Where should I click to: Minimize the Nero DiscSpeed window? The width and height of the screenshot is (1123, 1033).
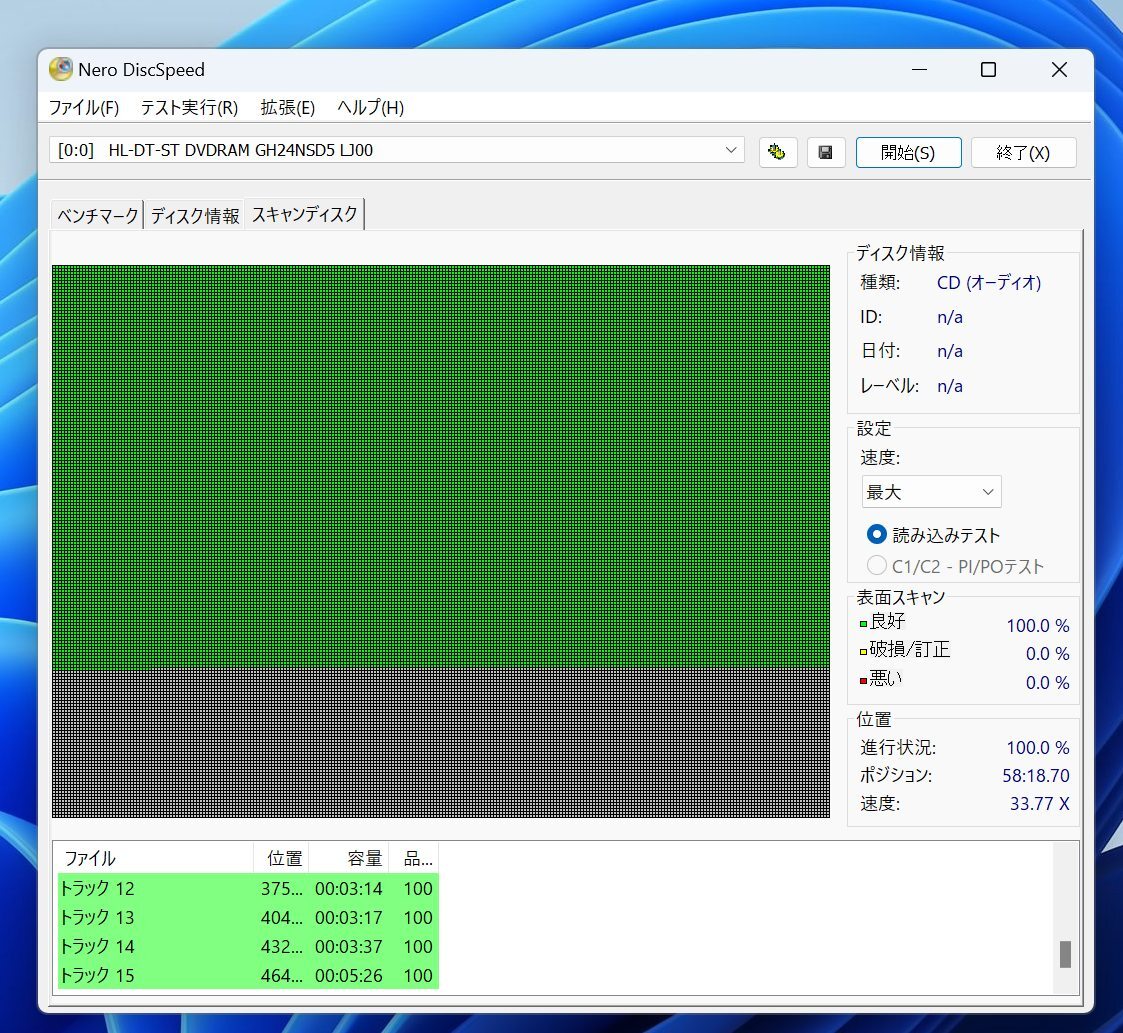tap(920, 69)
